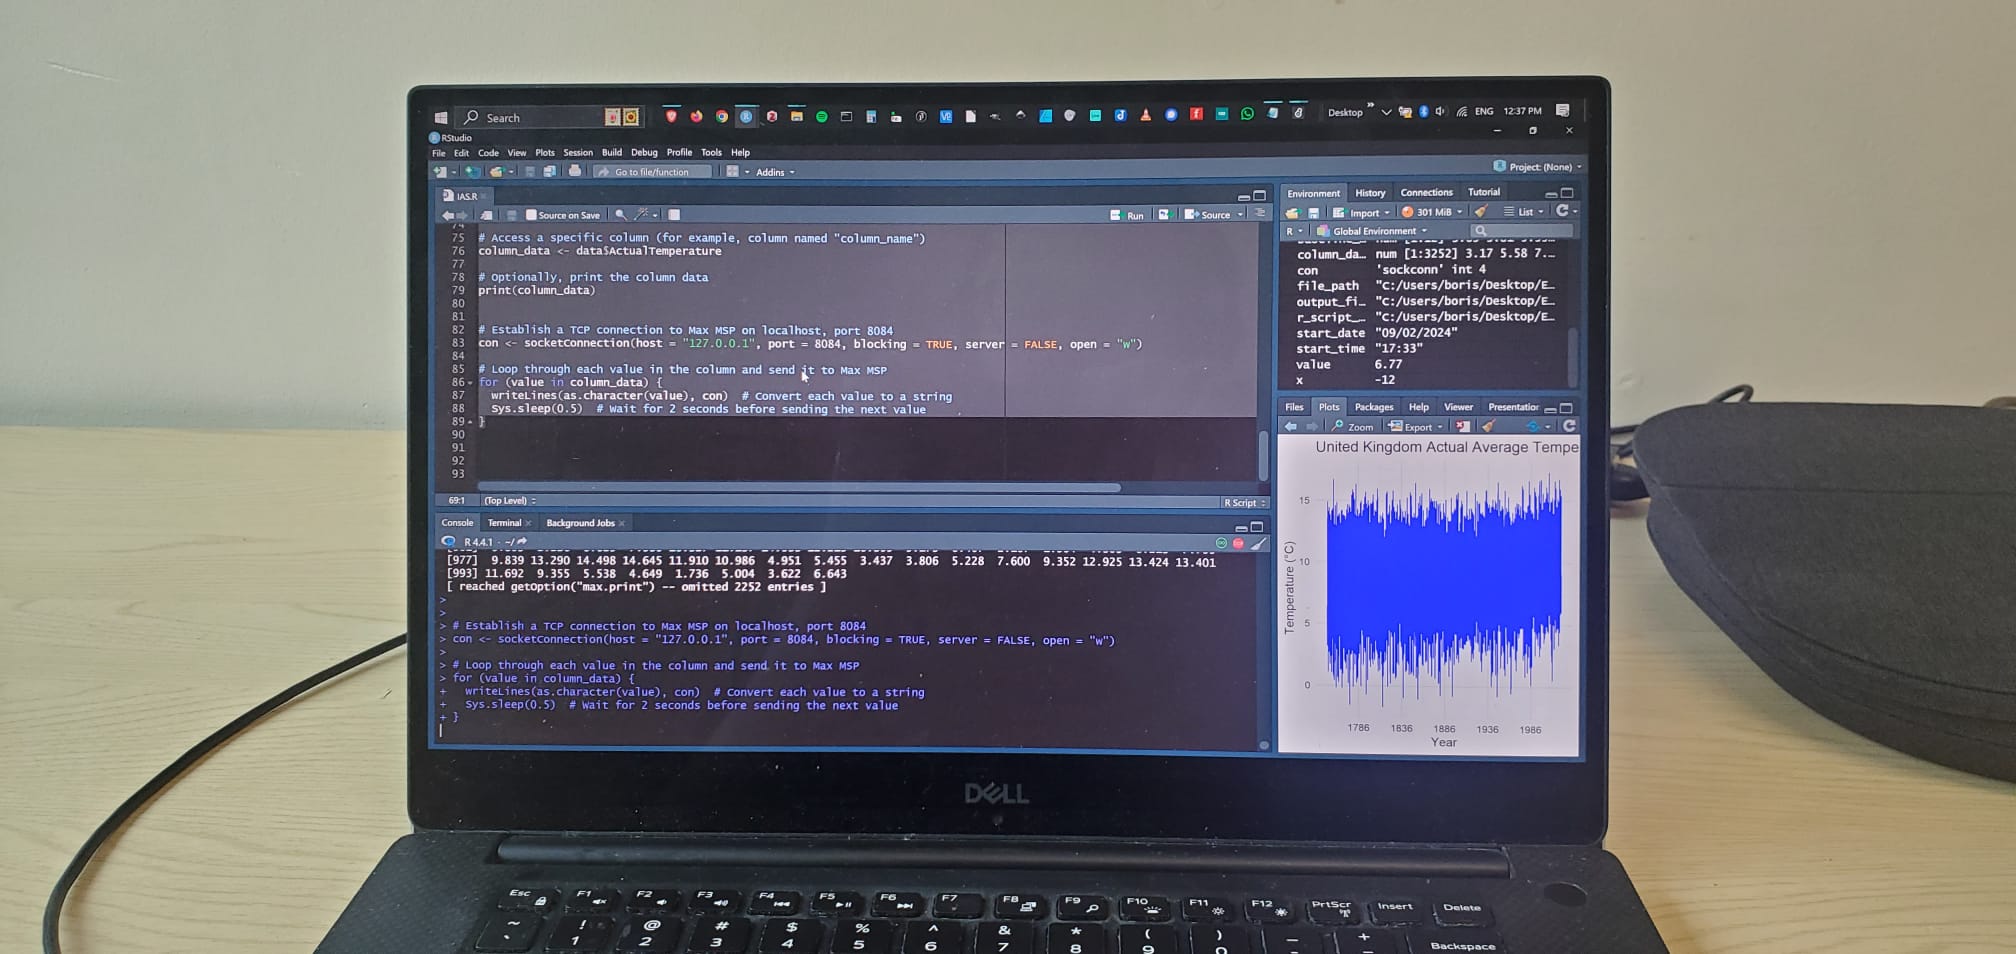The height and width of the screenshot is (954, 2016).
Task: Click the print icon in main toolbar
Action: (x=575, y=172)
